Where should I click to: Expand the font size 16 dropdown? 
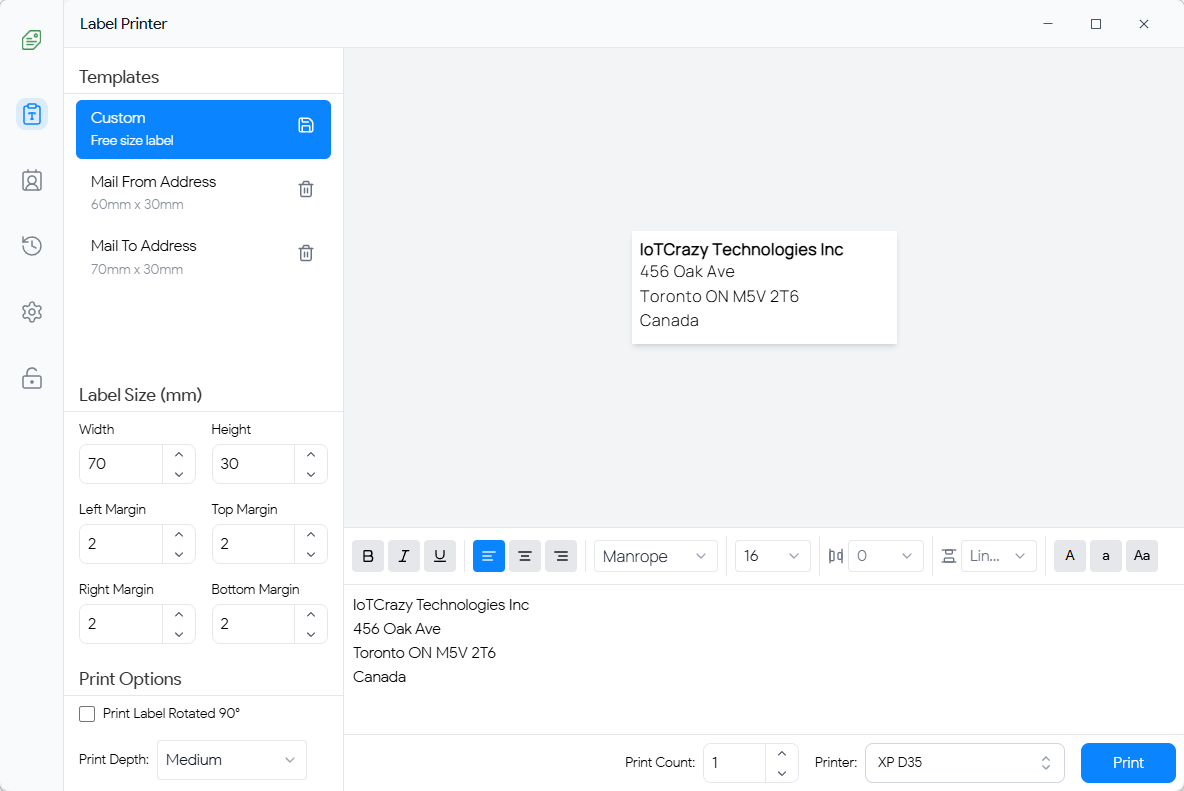[772, 556]
